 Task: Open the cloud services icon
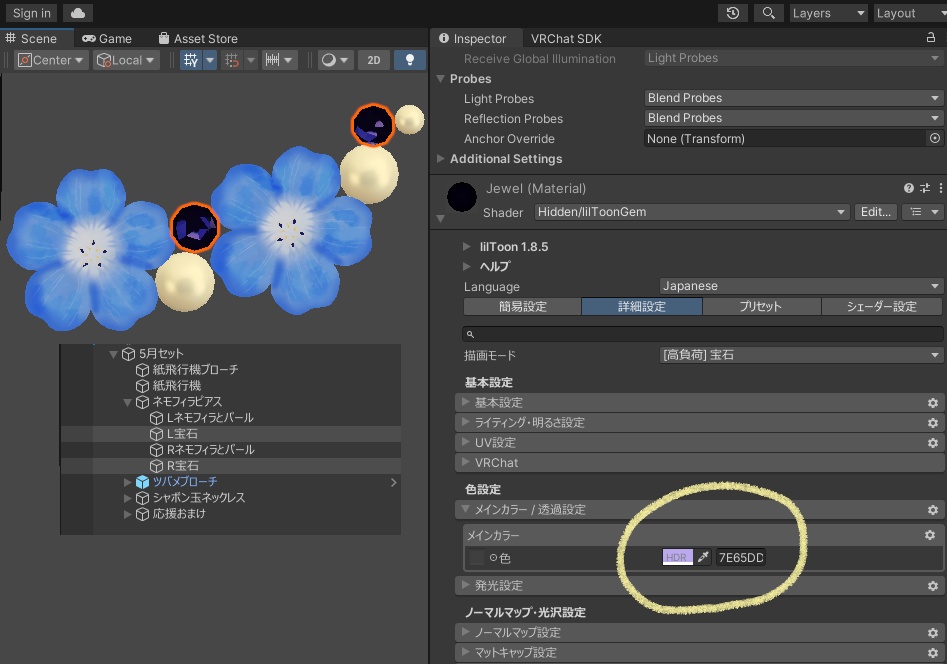click(78, 13)
